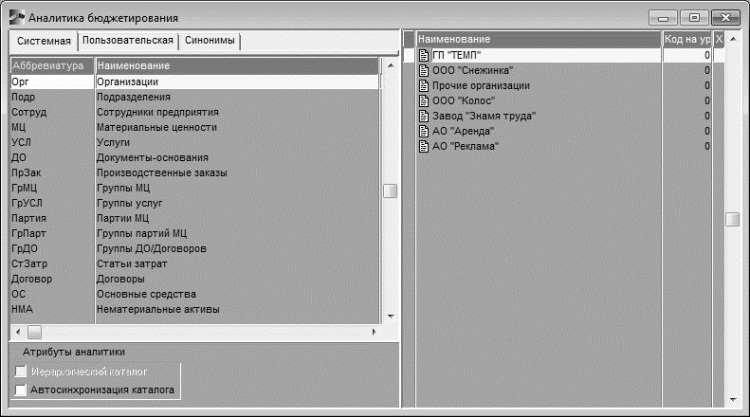Select the Договоры row
The height and width of the screenshot is (417, 750).
(x=195, y=279)
